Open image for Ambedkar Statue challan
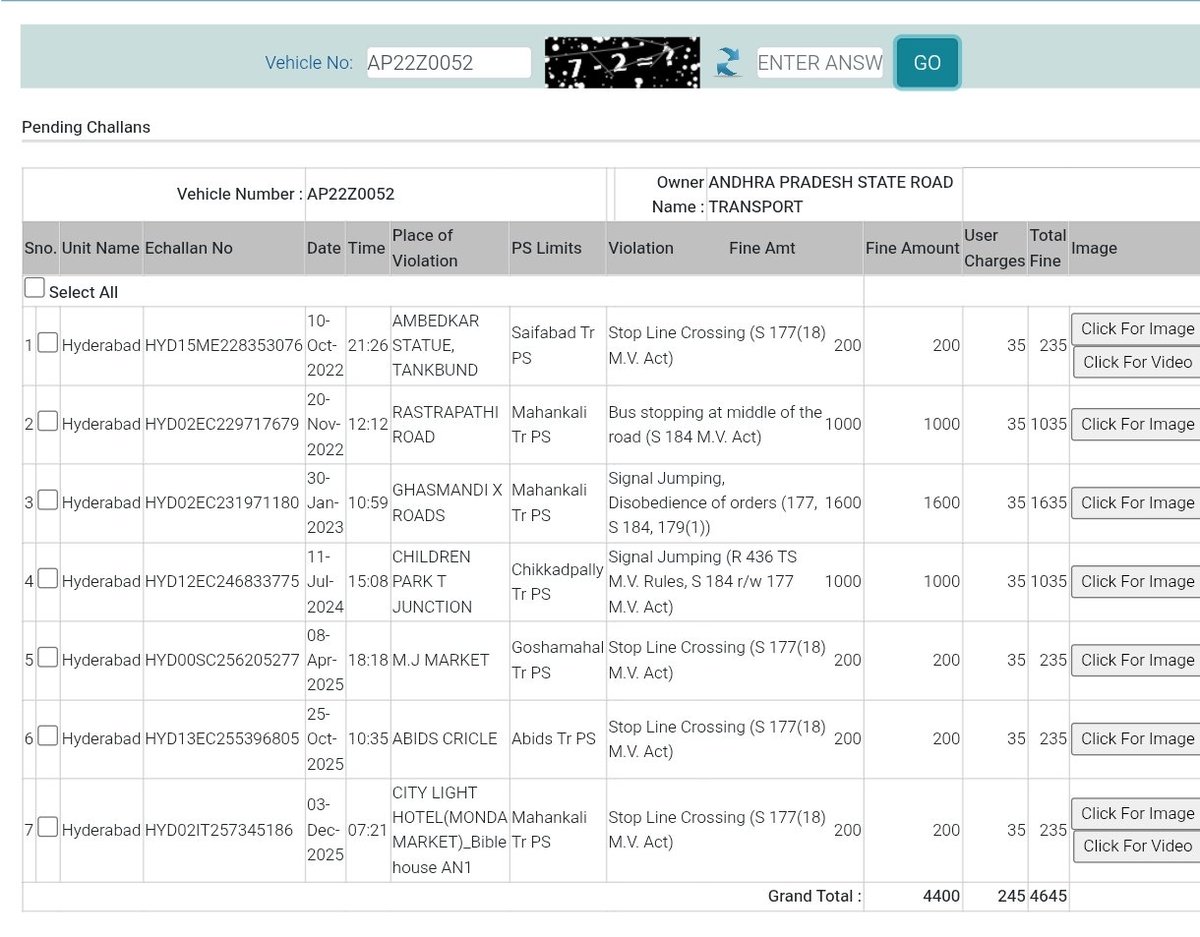1200x937 pixels. tap(1137, 328)
